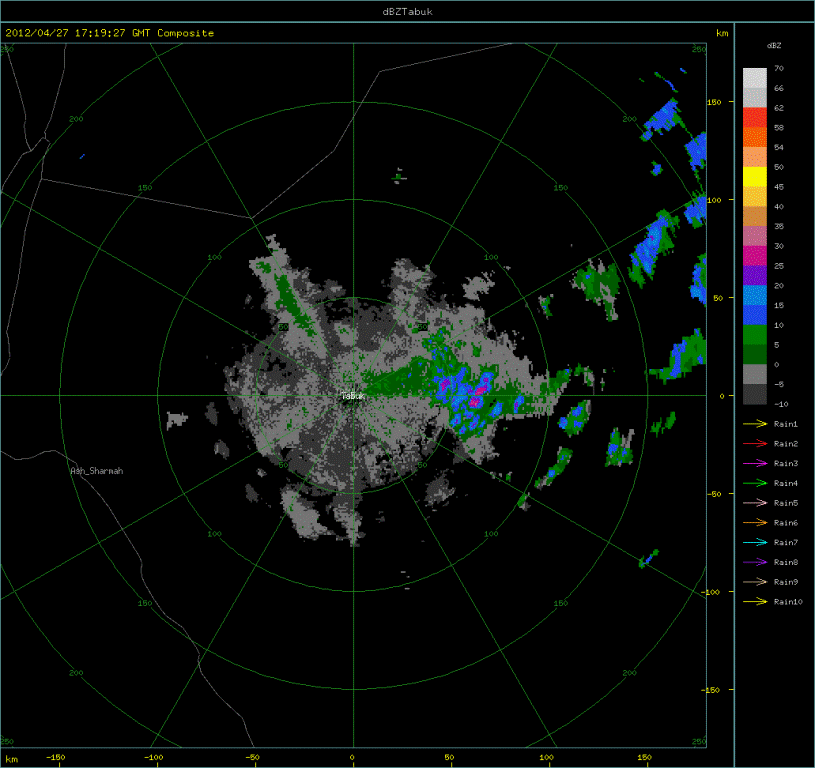Viewport: 815px width, 768px height.
Task: Click the "Tabuk" radar center label
Action: click(353, 396)
